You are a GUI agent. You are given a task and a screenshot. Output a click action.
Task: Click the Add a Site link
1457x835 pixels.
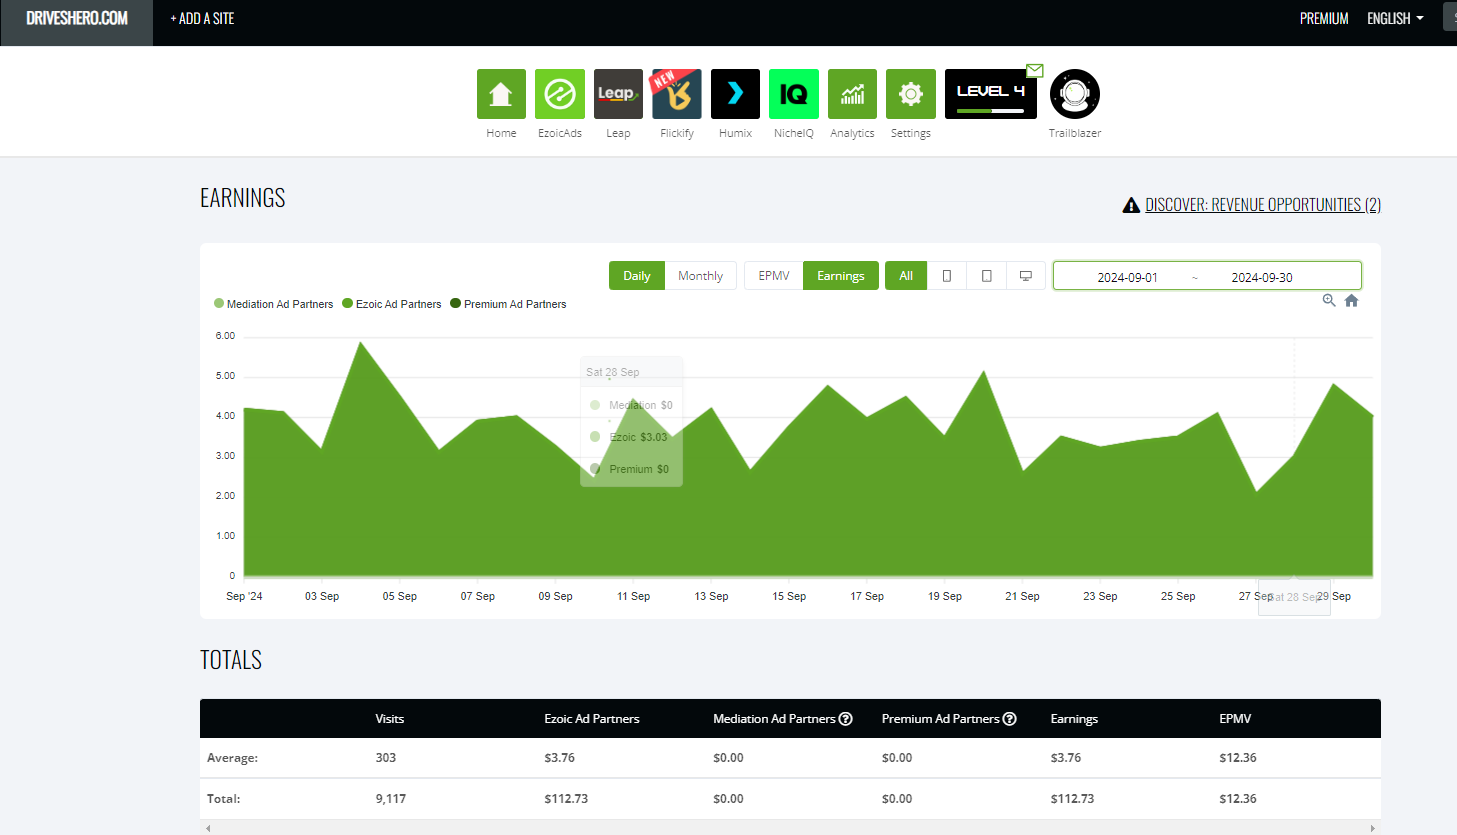(202, 19)
